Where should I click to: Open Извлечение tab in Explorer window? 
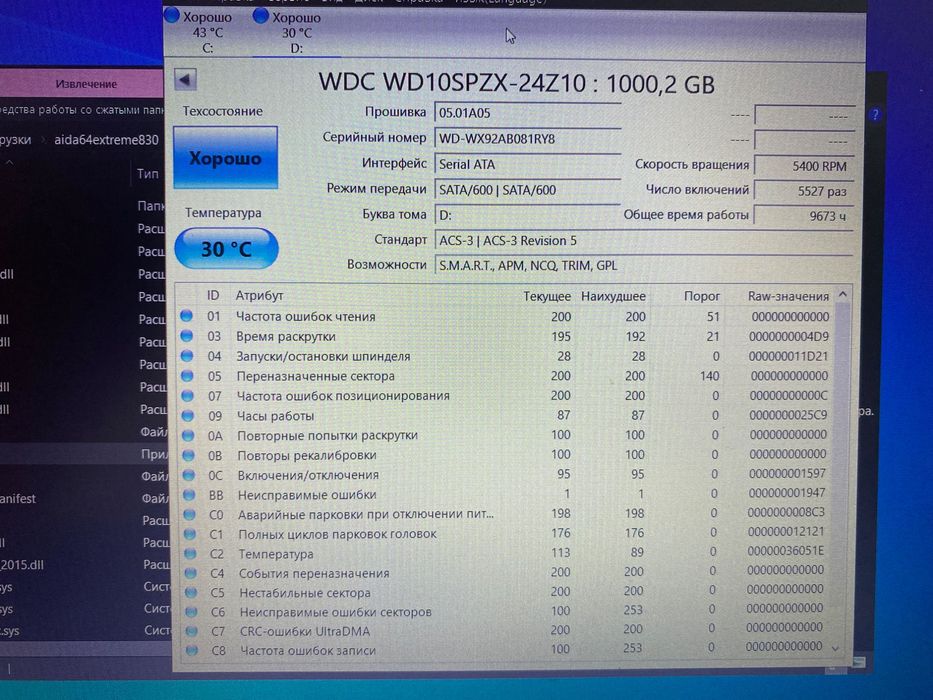[x=86, y=84]
